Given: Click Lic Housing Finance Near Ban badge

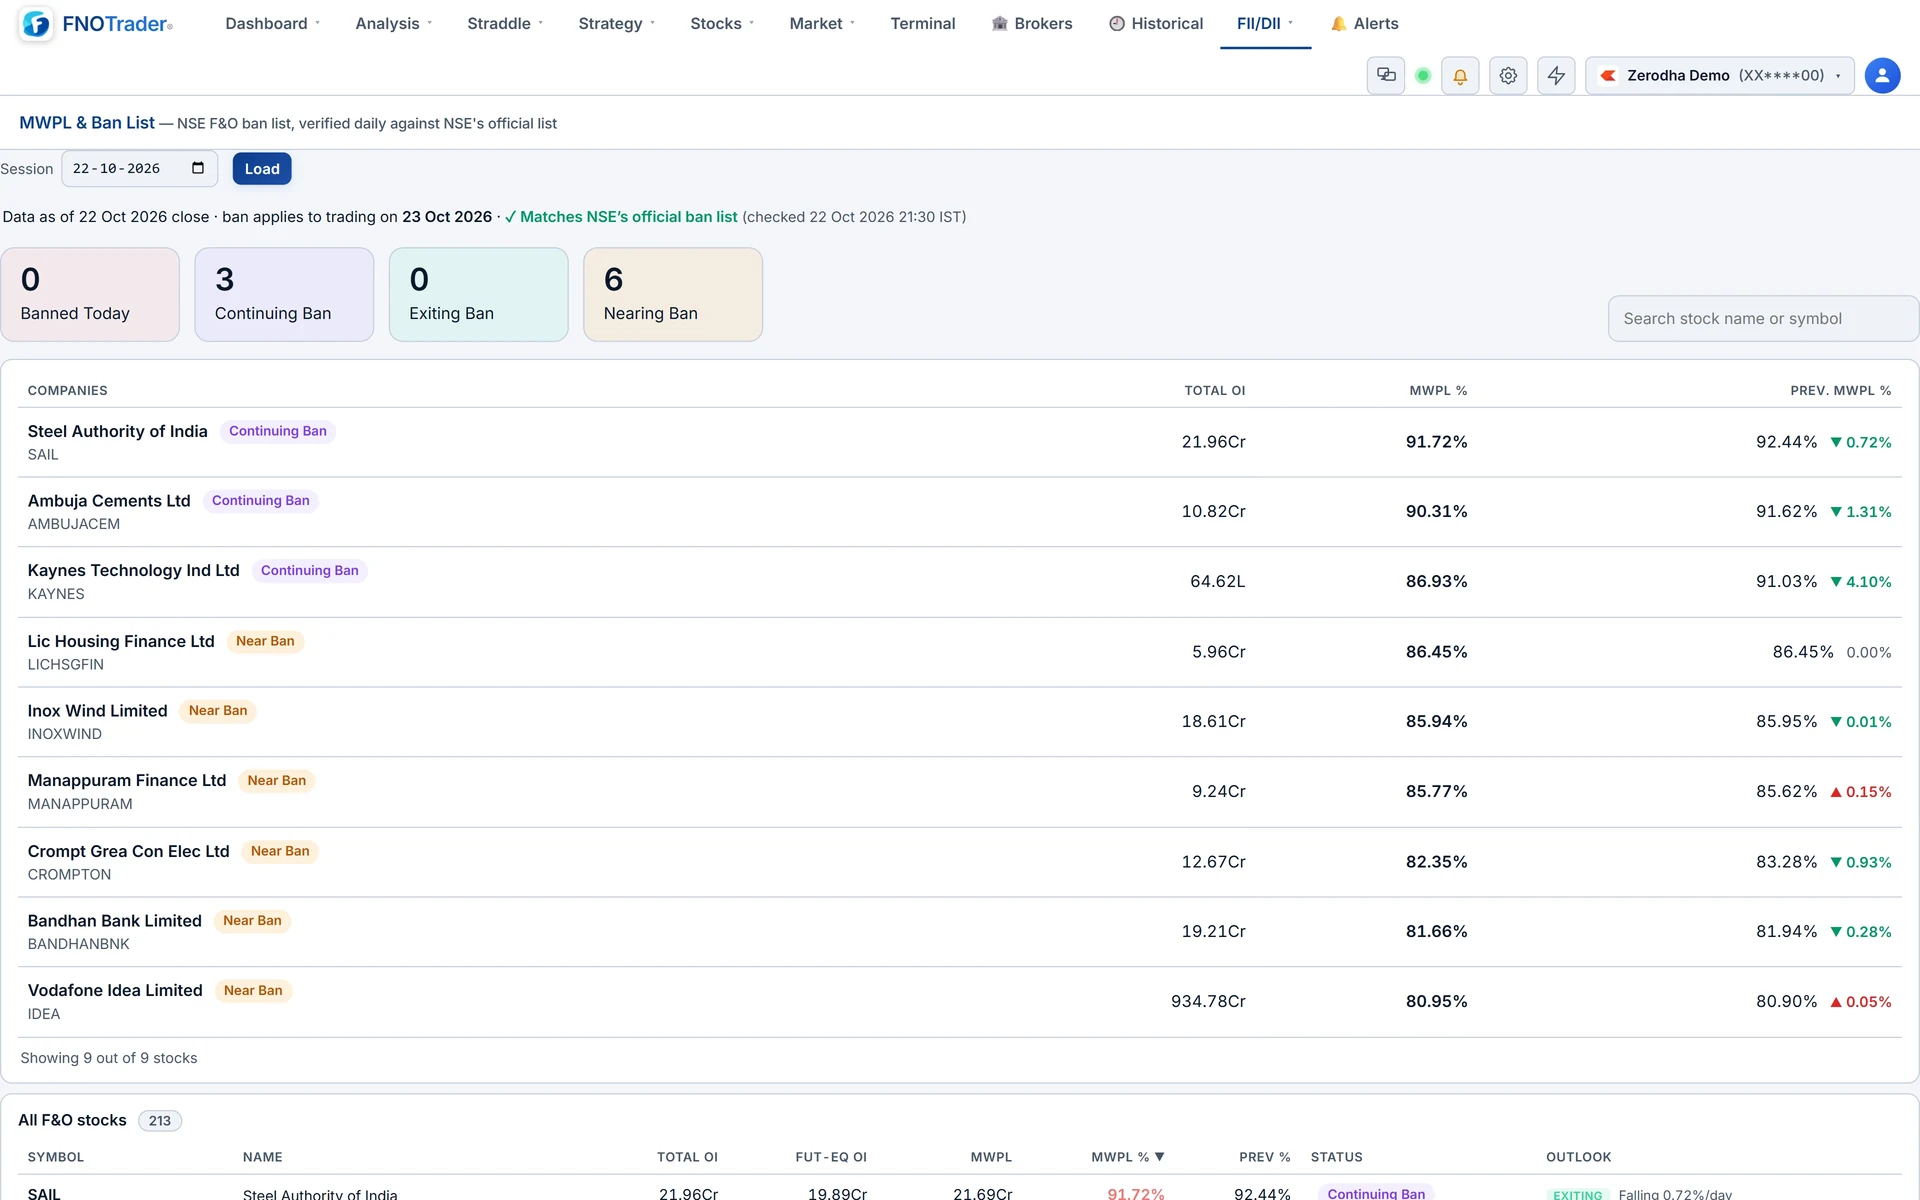Looking at the screenshot, I should click(x=265, y=641).
